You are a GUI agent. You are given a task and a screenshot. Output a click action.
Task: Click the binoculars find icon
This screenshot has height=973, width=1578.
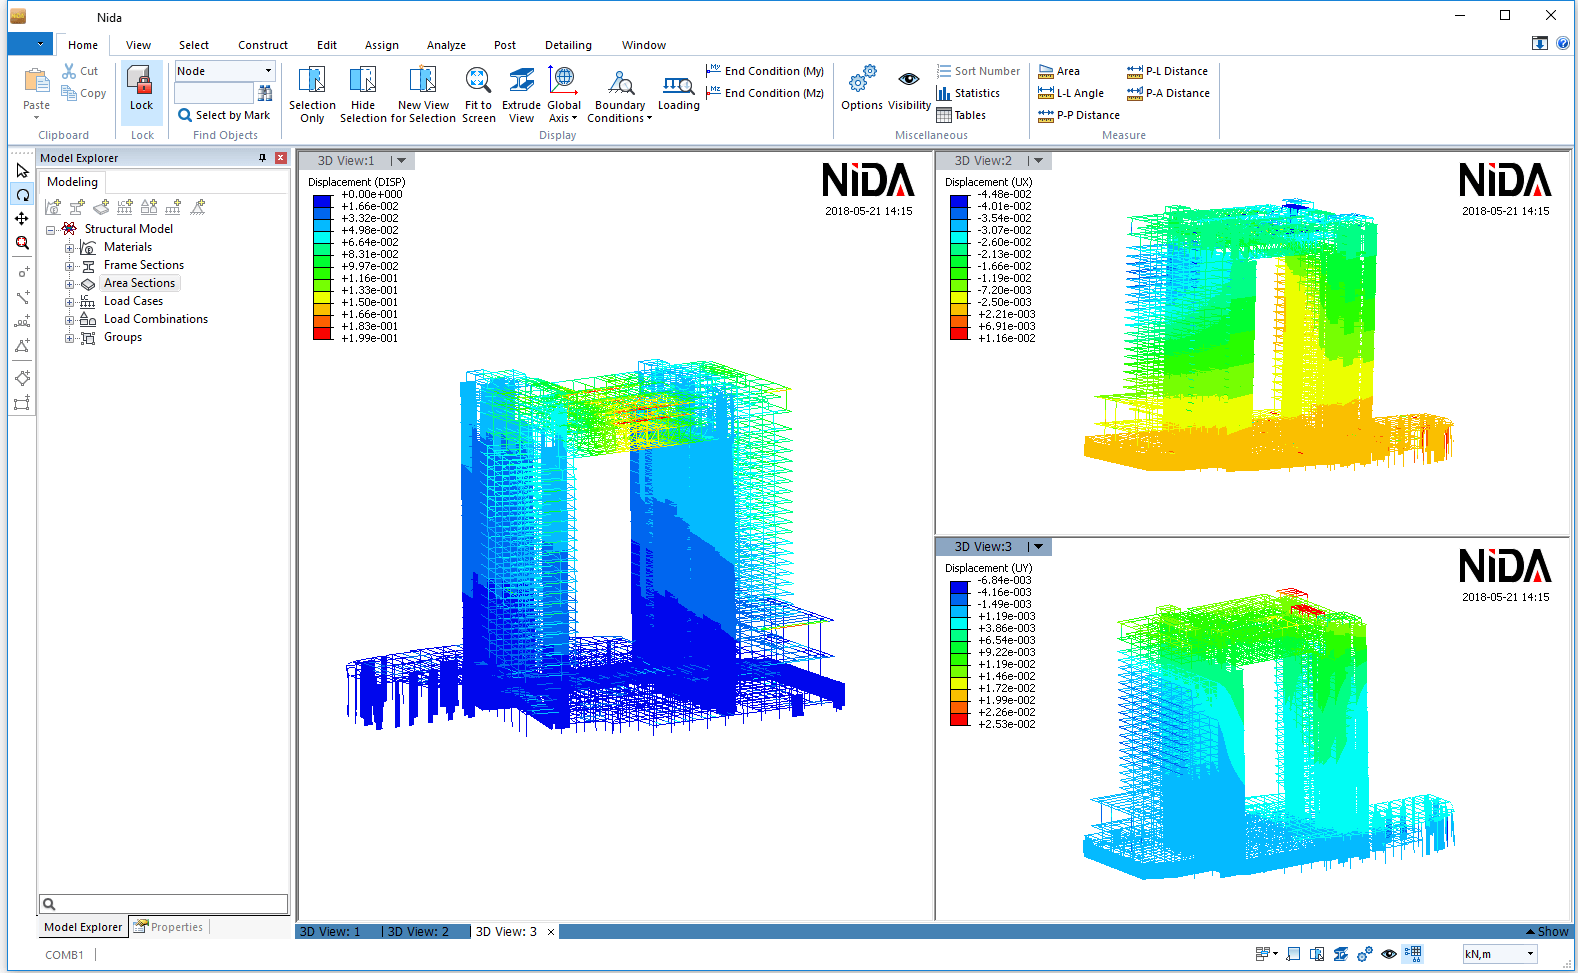[265, 93]
